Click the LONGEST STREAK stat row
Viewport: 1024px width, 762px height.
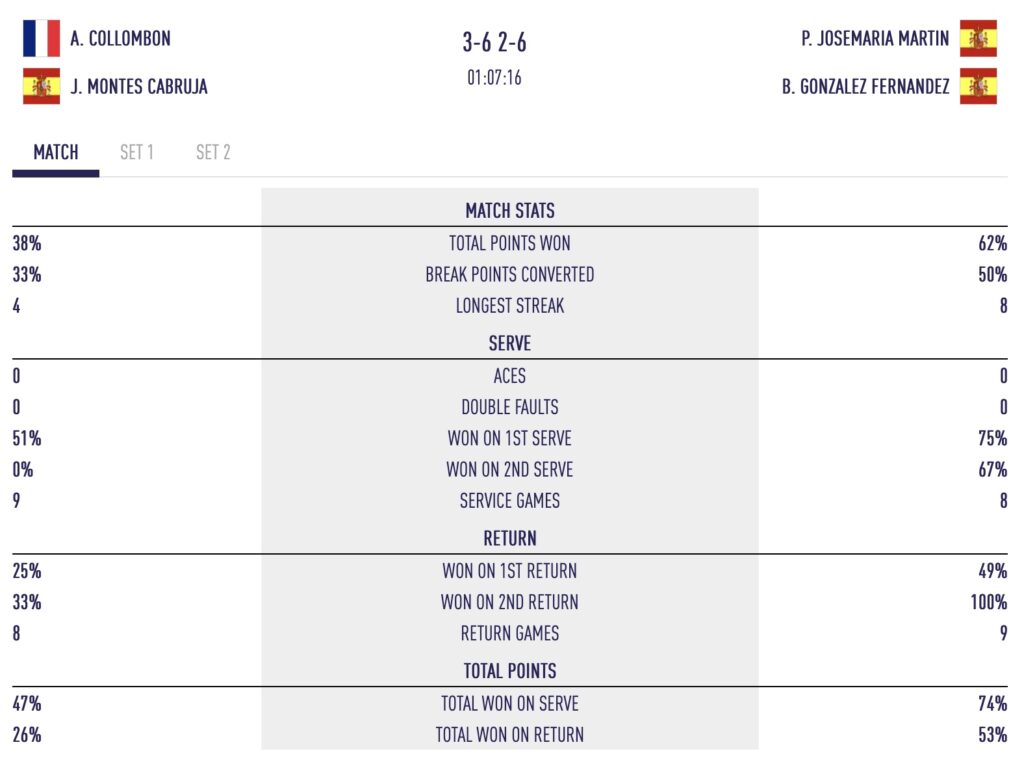coord(510,306)
